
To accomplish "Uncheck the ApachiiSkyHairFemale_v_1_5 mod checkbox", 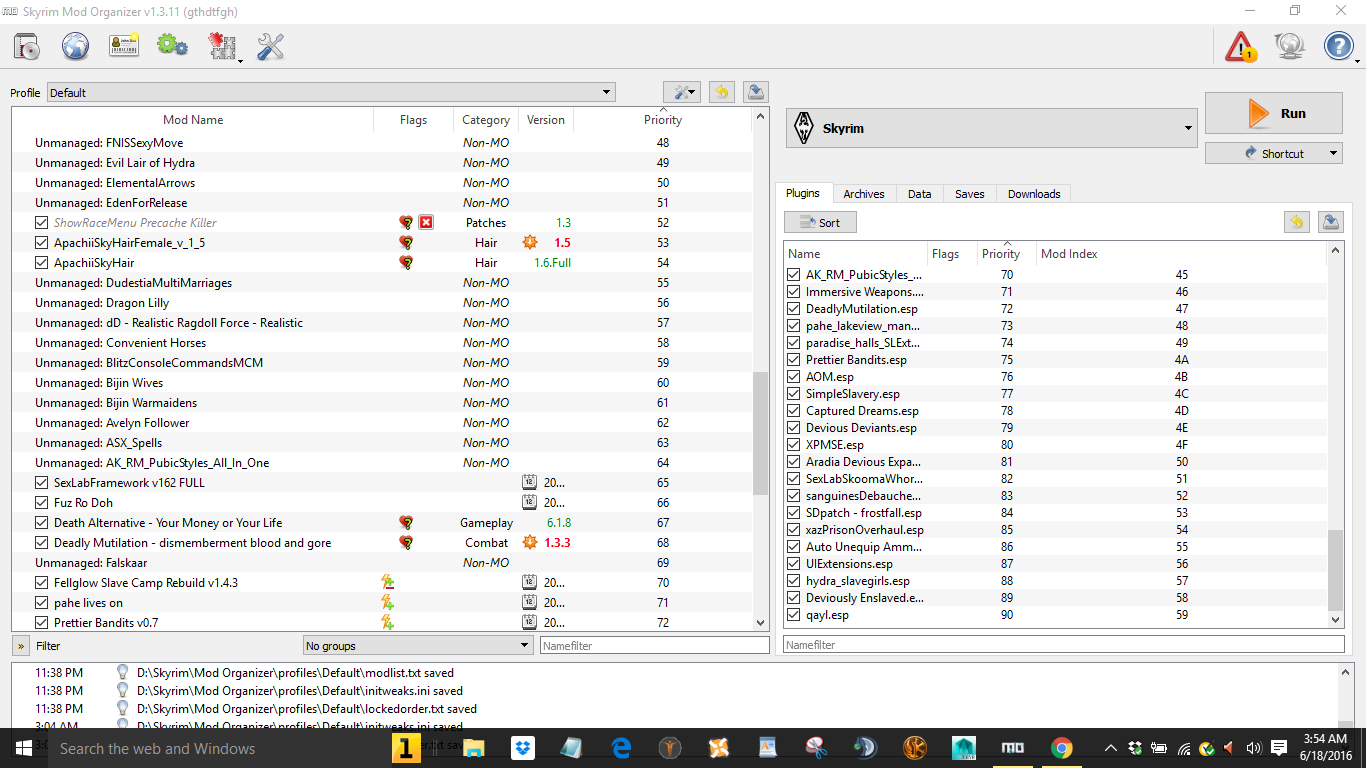I will point(42,243).
